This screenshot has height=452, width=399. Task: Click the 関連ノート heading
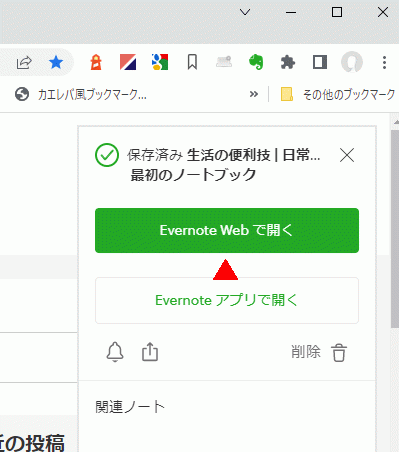pos(130,407)
